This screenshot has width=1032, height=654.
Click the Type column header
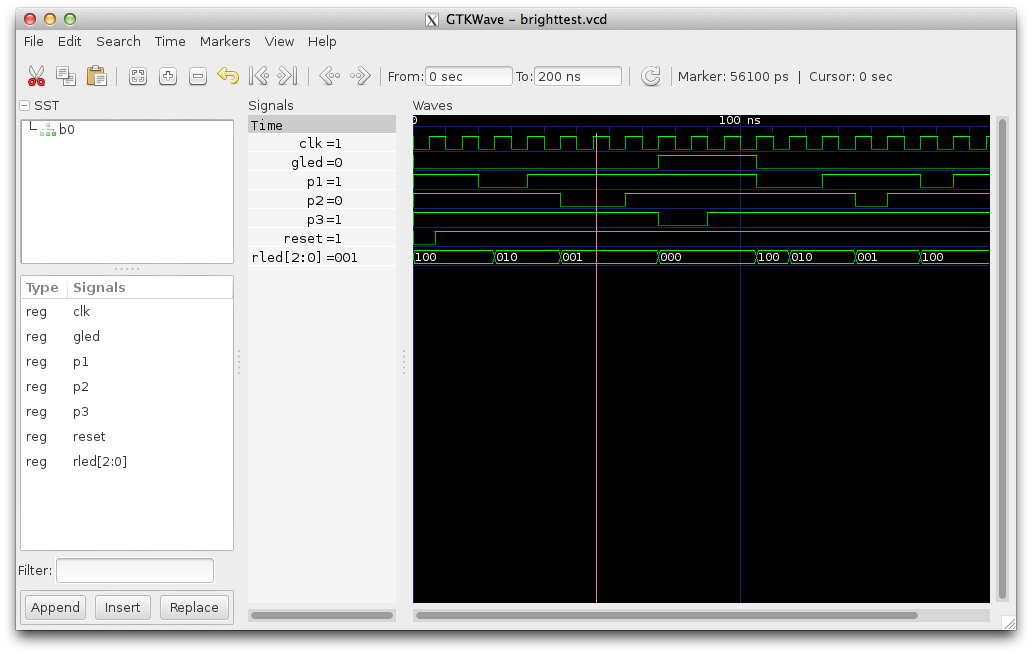pos(43,288)
